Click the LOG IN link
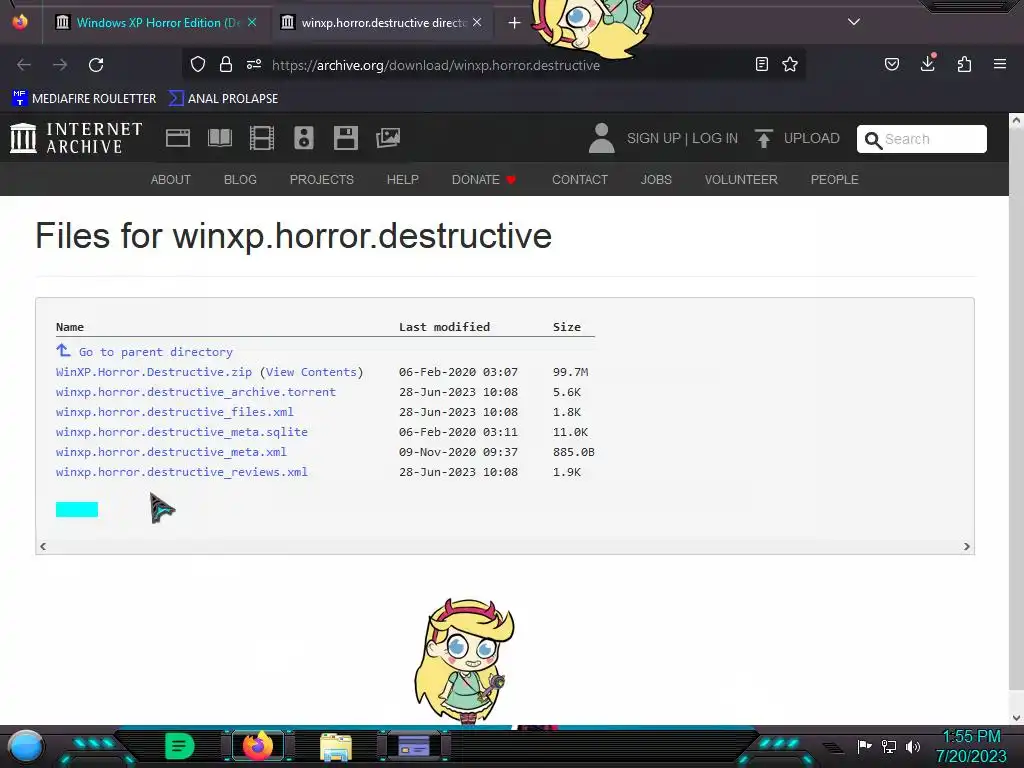Image resolution: width=1024 pixels, height=768 pixels. pos(715,138)
